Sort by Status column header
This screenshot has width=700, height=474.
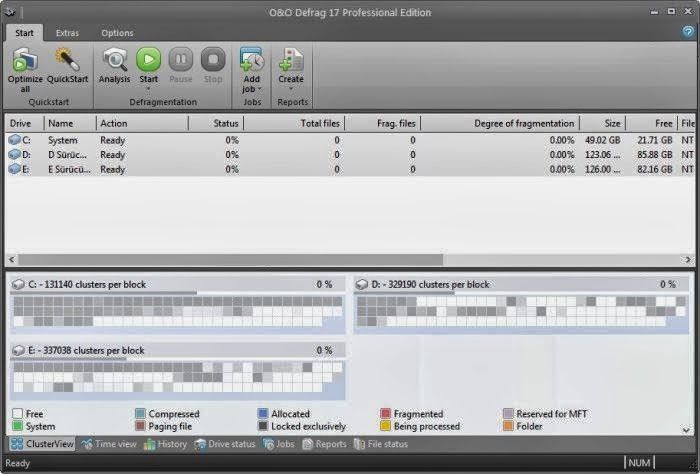coord(216,124)
